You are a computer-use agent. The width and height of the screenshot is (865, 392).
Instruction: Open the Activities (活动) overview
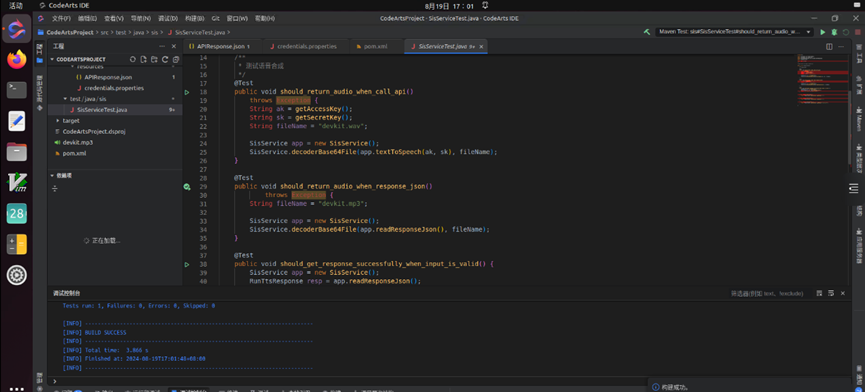[16, 6]
